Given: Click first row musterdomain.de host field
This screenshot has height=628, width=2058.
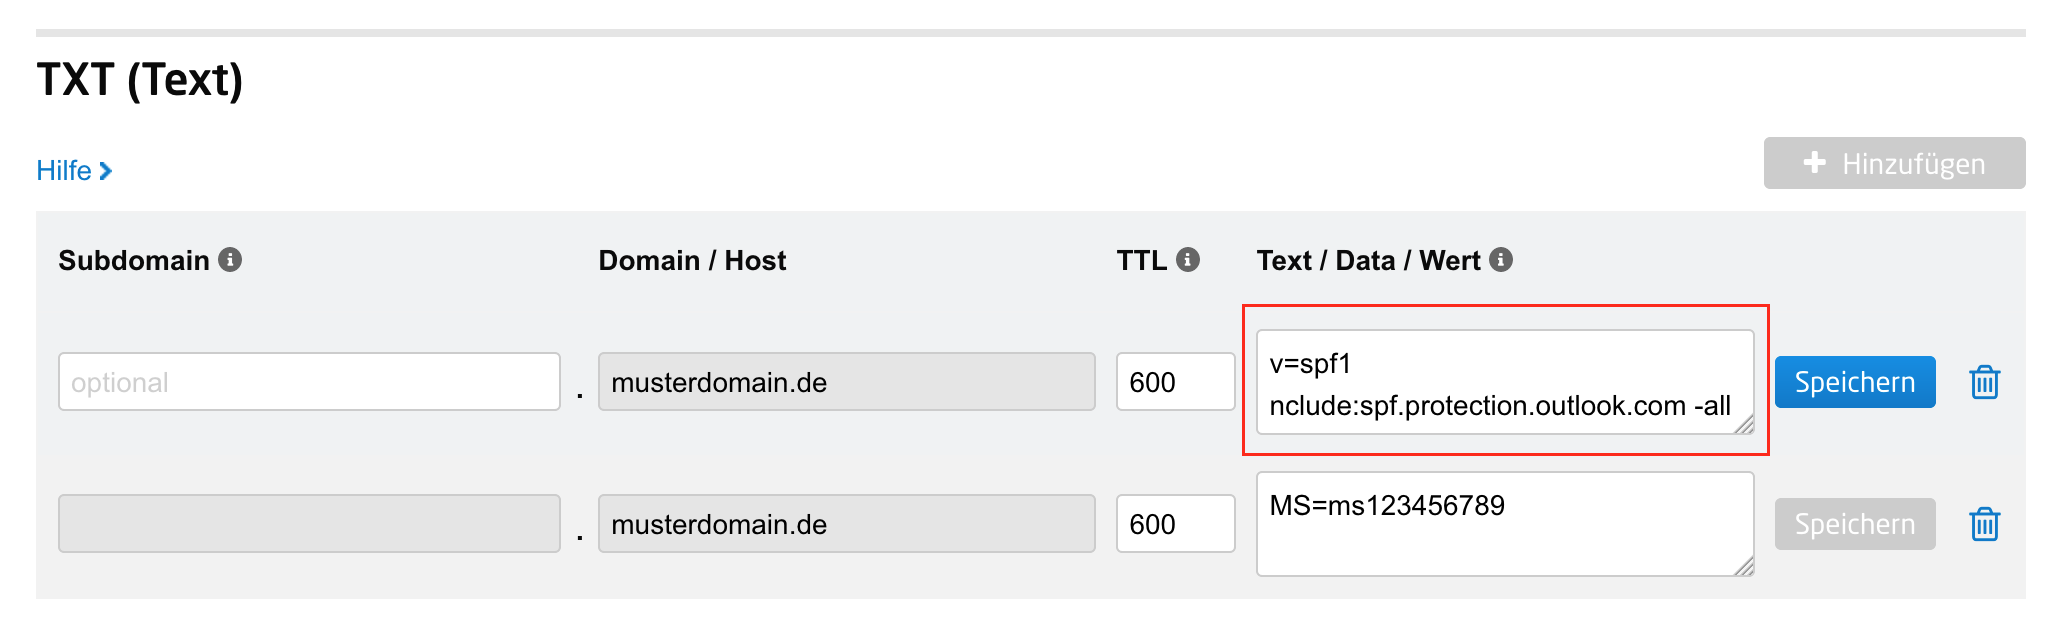Looking at the screenshot, I should tap(846, 382).
